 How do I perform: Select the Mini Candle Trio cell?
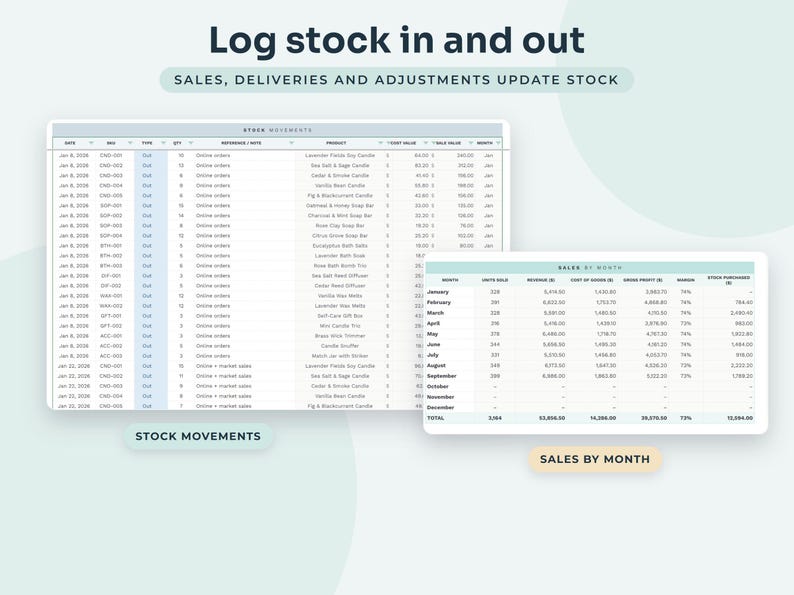pyautogui.click(x=340, y=326)
